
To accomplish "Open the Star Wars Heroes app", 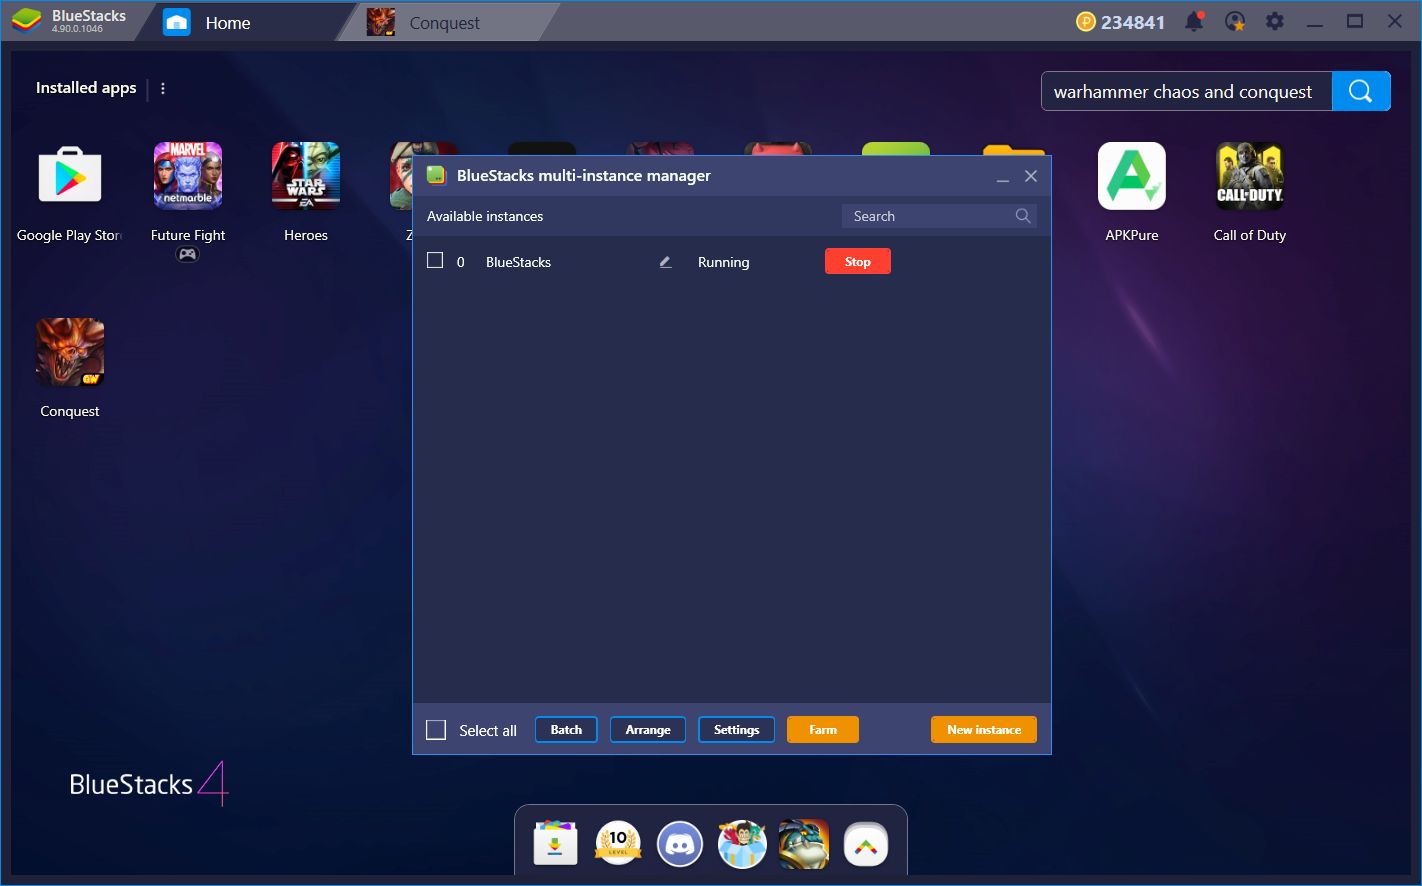I will (306, 176).
